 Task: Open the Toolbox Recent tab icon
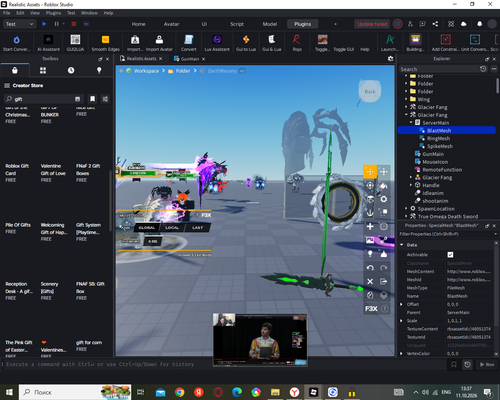click(x=71, y=70)
